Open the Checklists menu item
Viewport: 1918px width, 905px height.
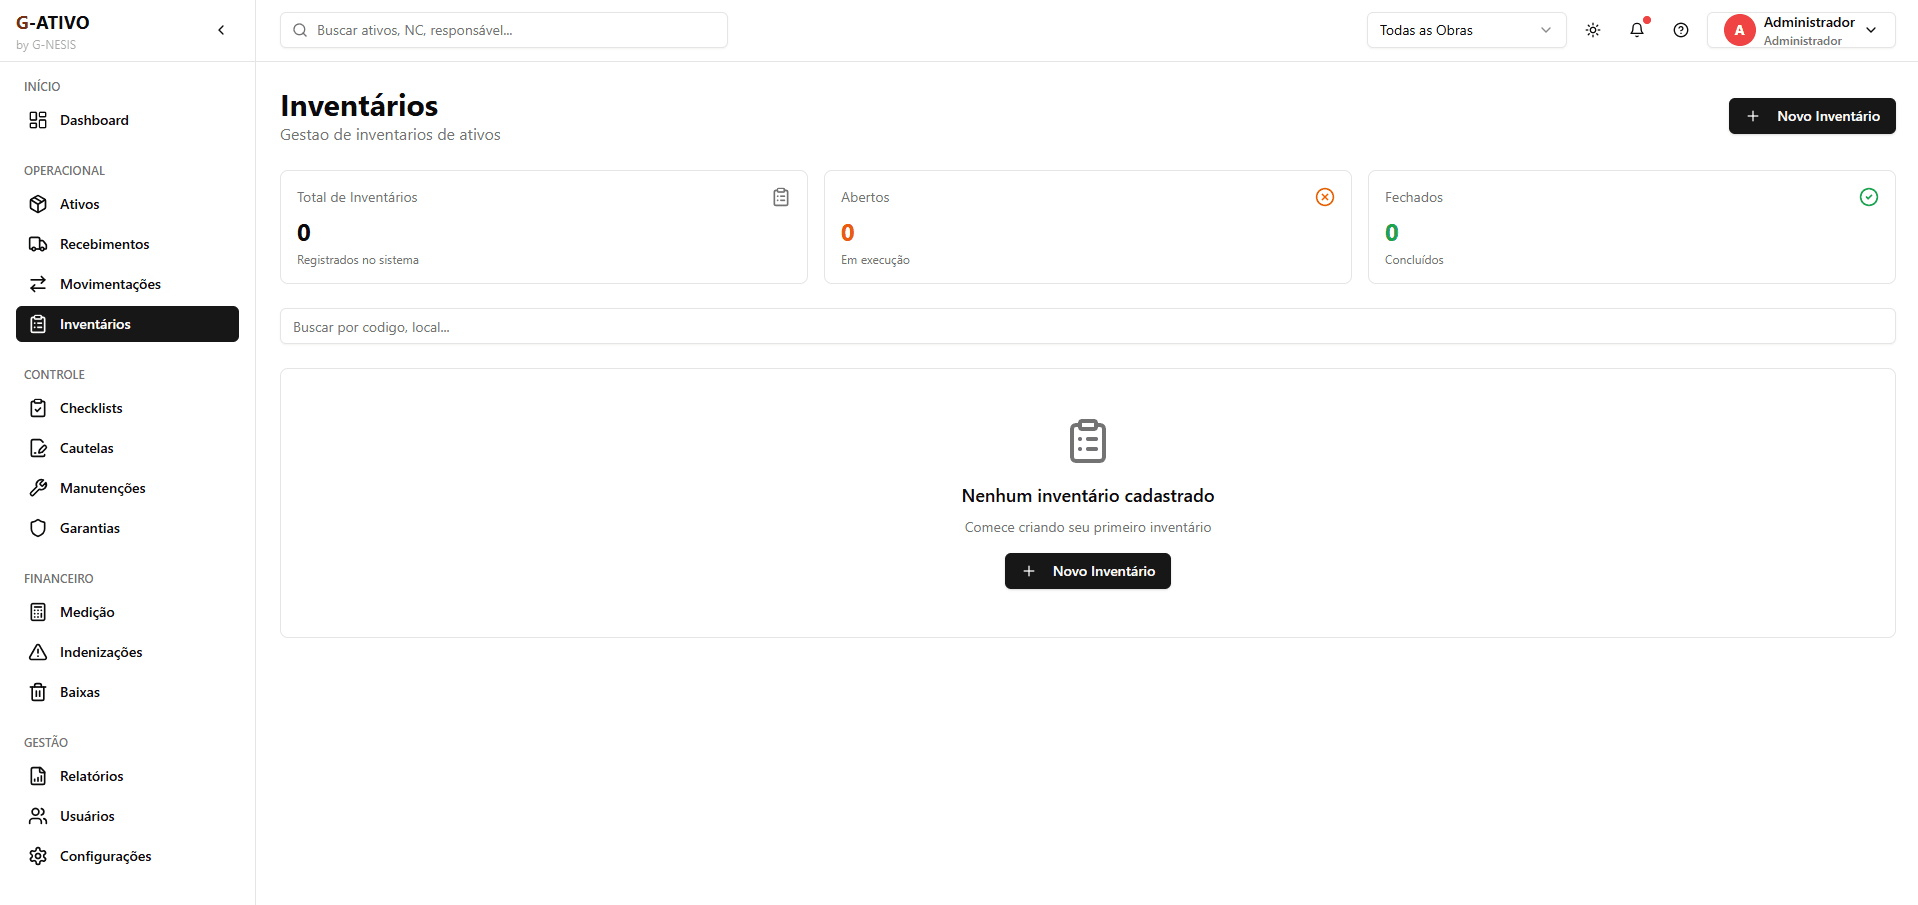tap(91, 408)
